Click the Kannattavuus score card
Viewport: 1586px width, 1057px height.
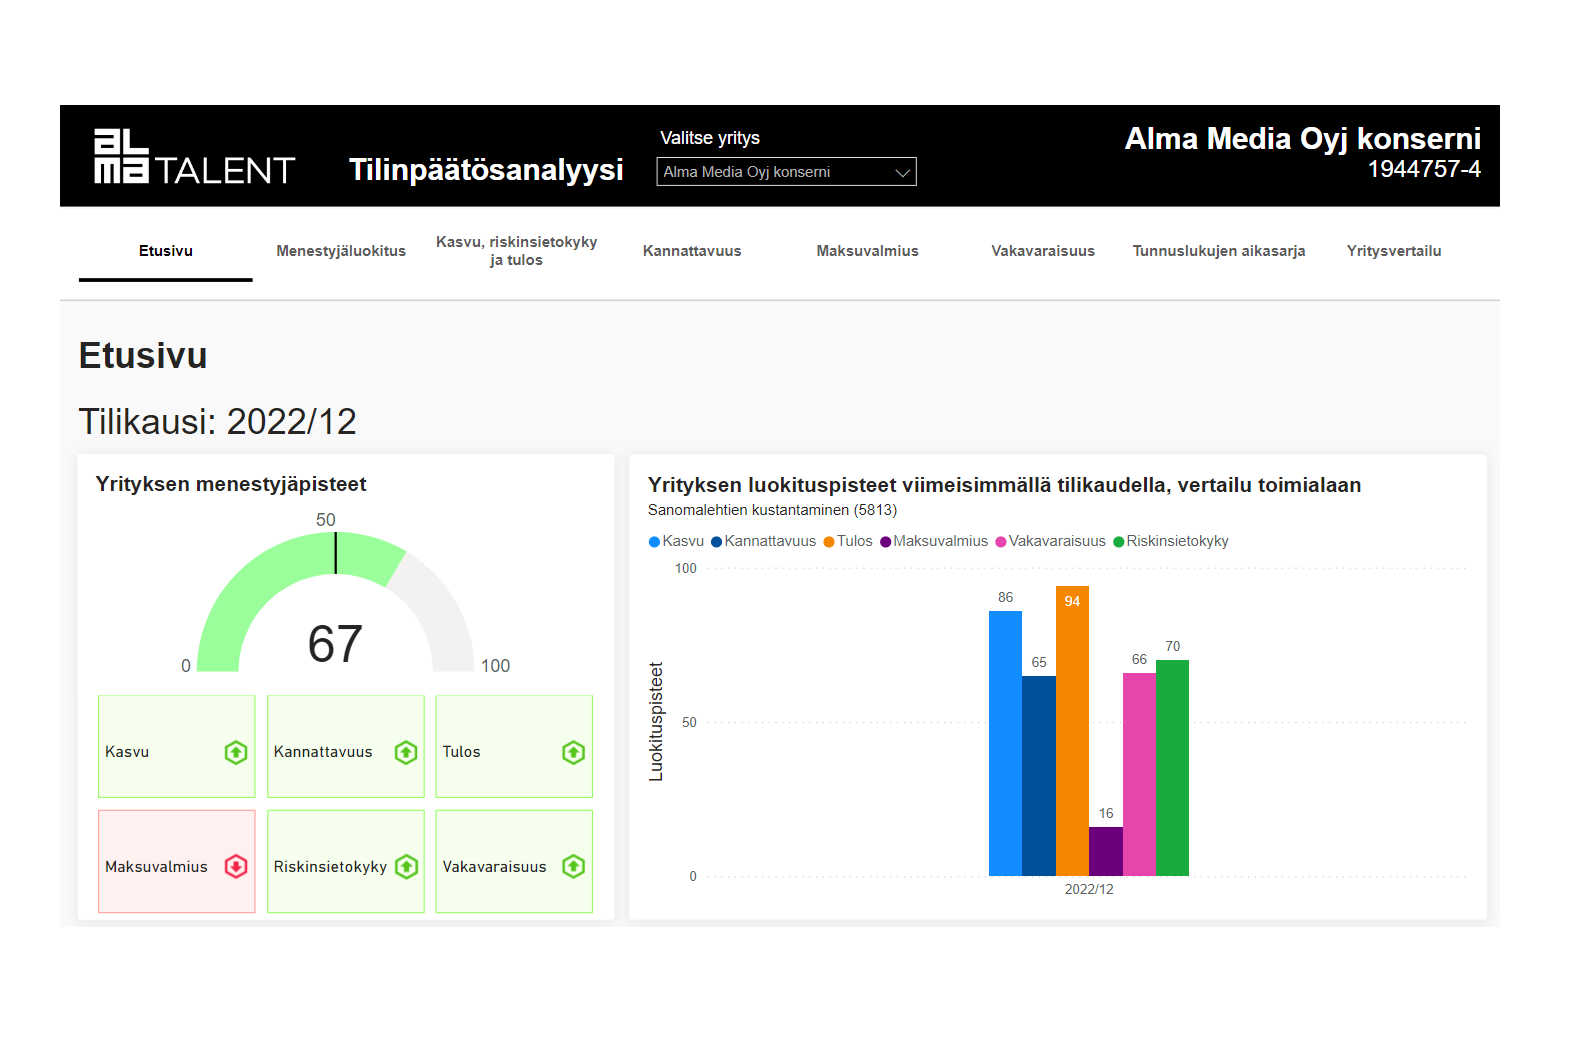tap(346, 747)
